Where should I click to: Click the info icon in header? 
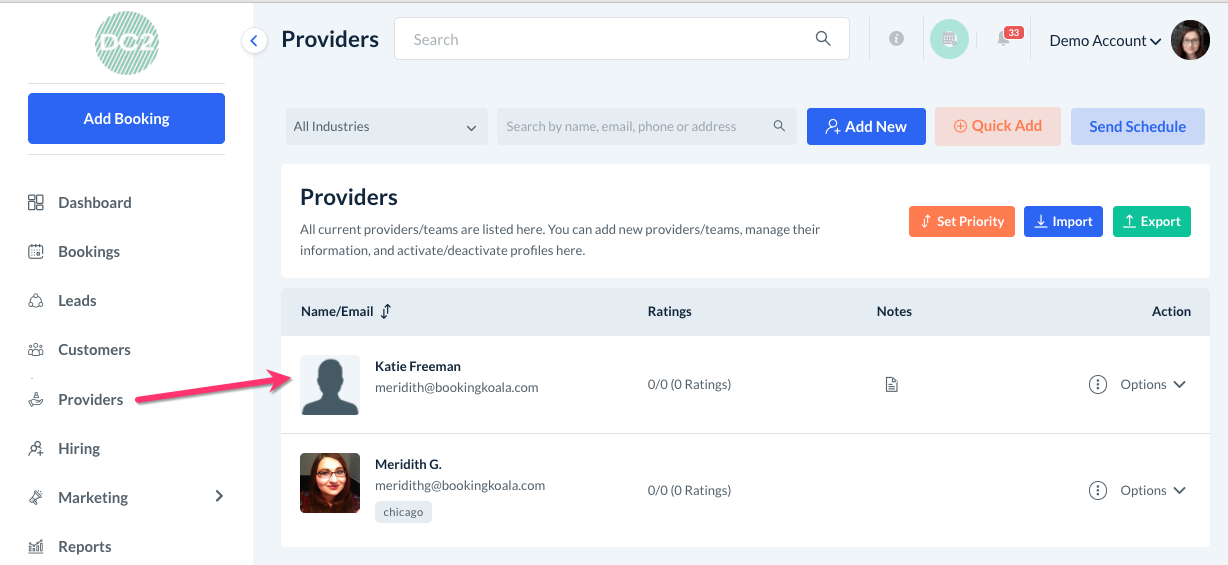(x=896, y=39)
